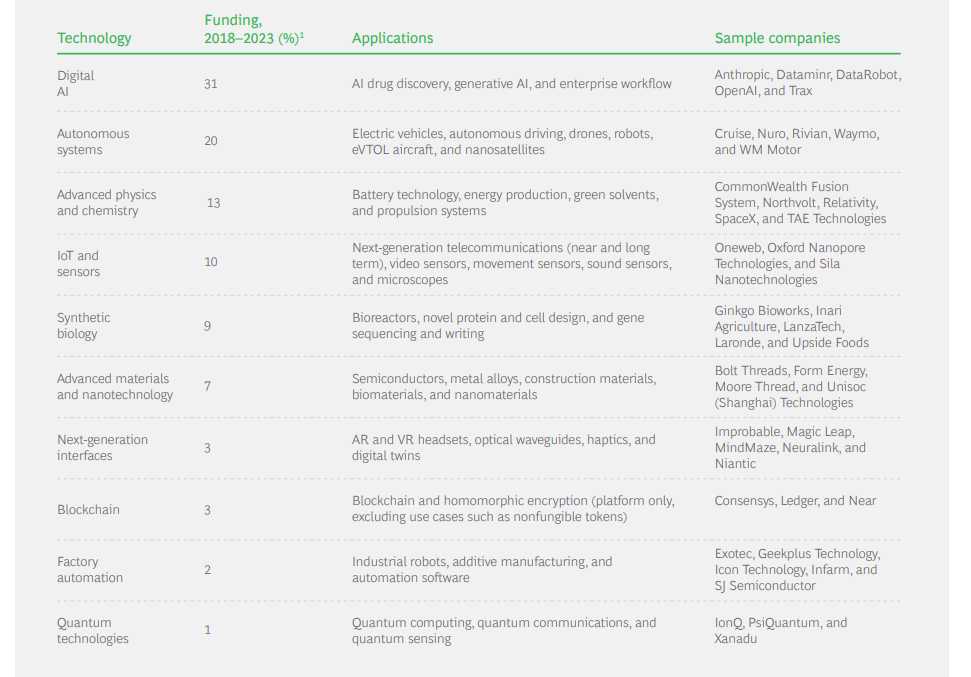This screenshot has height=677, width=971.
Task: Click Advanced materials and nanotechnology label
Action: click(x=115, y=387)
